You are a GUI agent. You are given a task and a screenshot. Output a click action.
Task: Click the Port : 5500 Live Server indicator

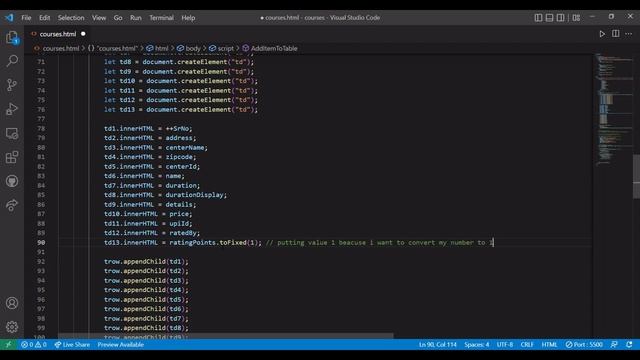[584, 344]
